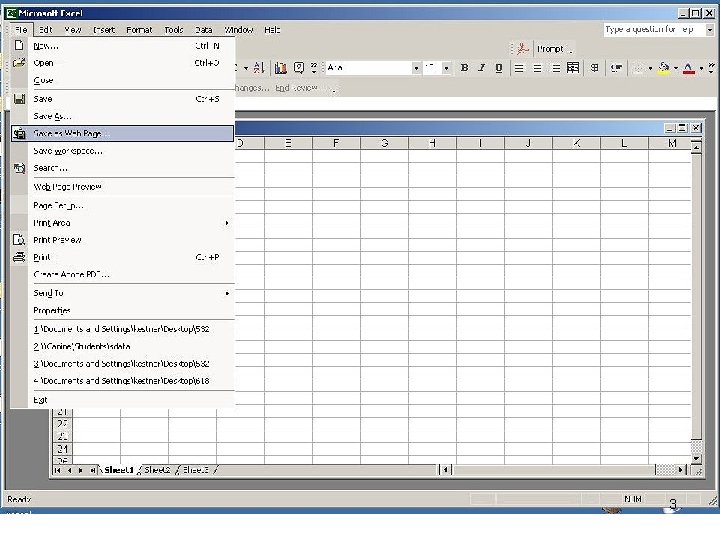Click the Currency style icon
This screenshot has height=540, width=720.
point(594,68)
